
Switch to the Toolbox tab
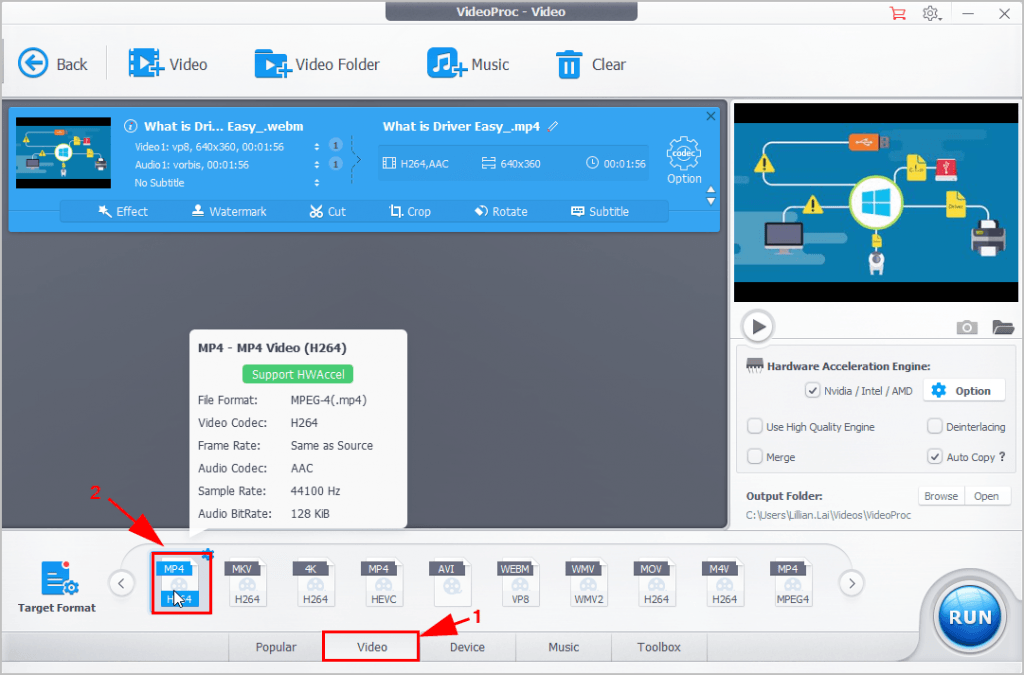659,647
